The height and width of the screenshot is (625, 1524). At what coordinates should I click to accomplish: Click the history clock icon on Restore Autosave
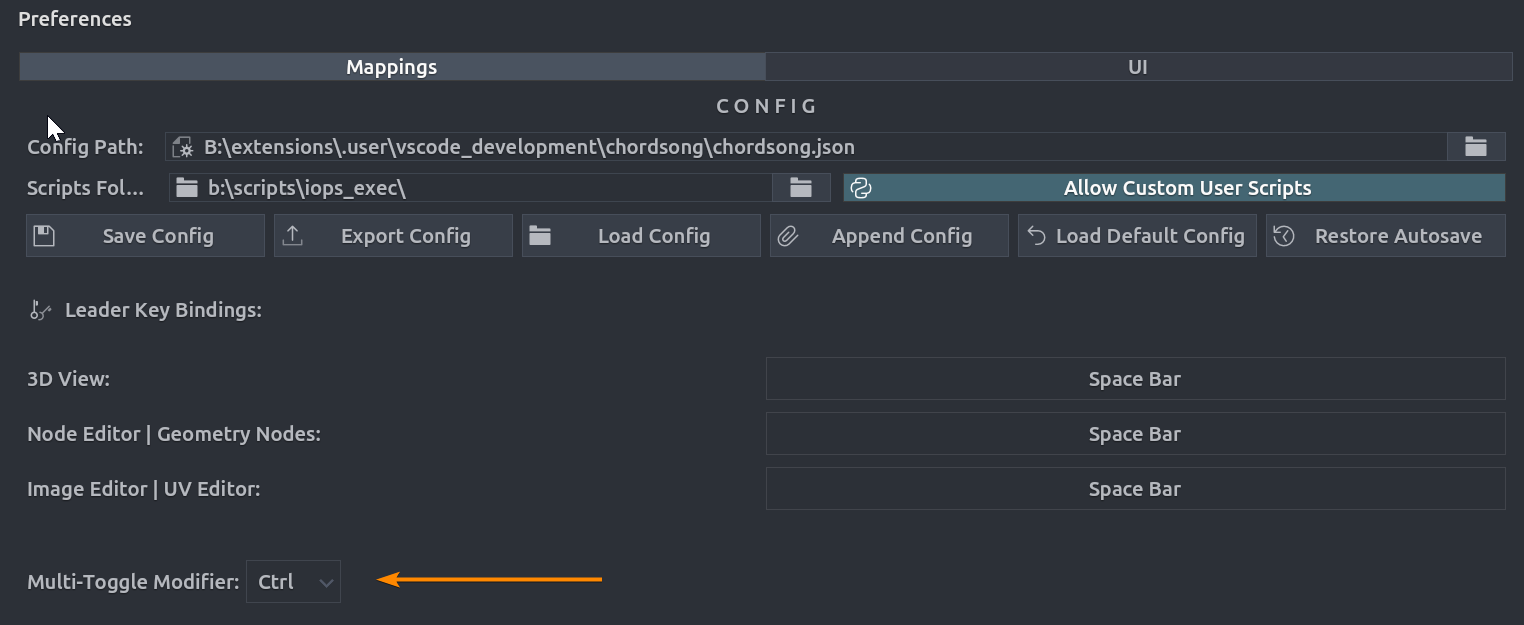pos(1284,235)
